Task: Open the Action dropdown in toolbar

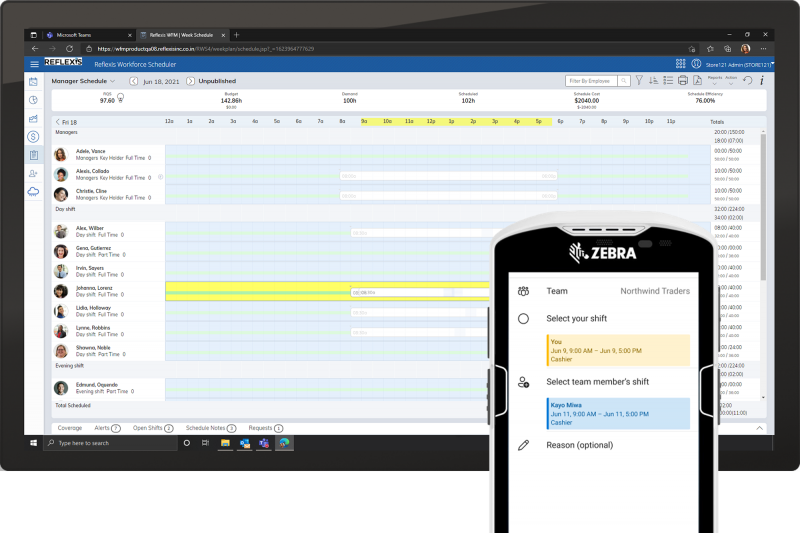Action: coord(731,80)
